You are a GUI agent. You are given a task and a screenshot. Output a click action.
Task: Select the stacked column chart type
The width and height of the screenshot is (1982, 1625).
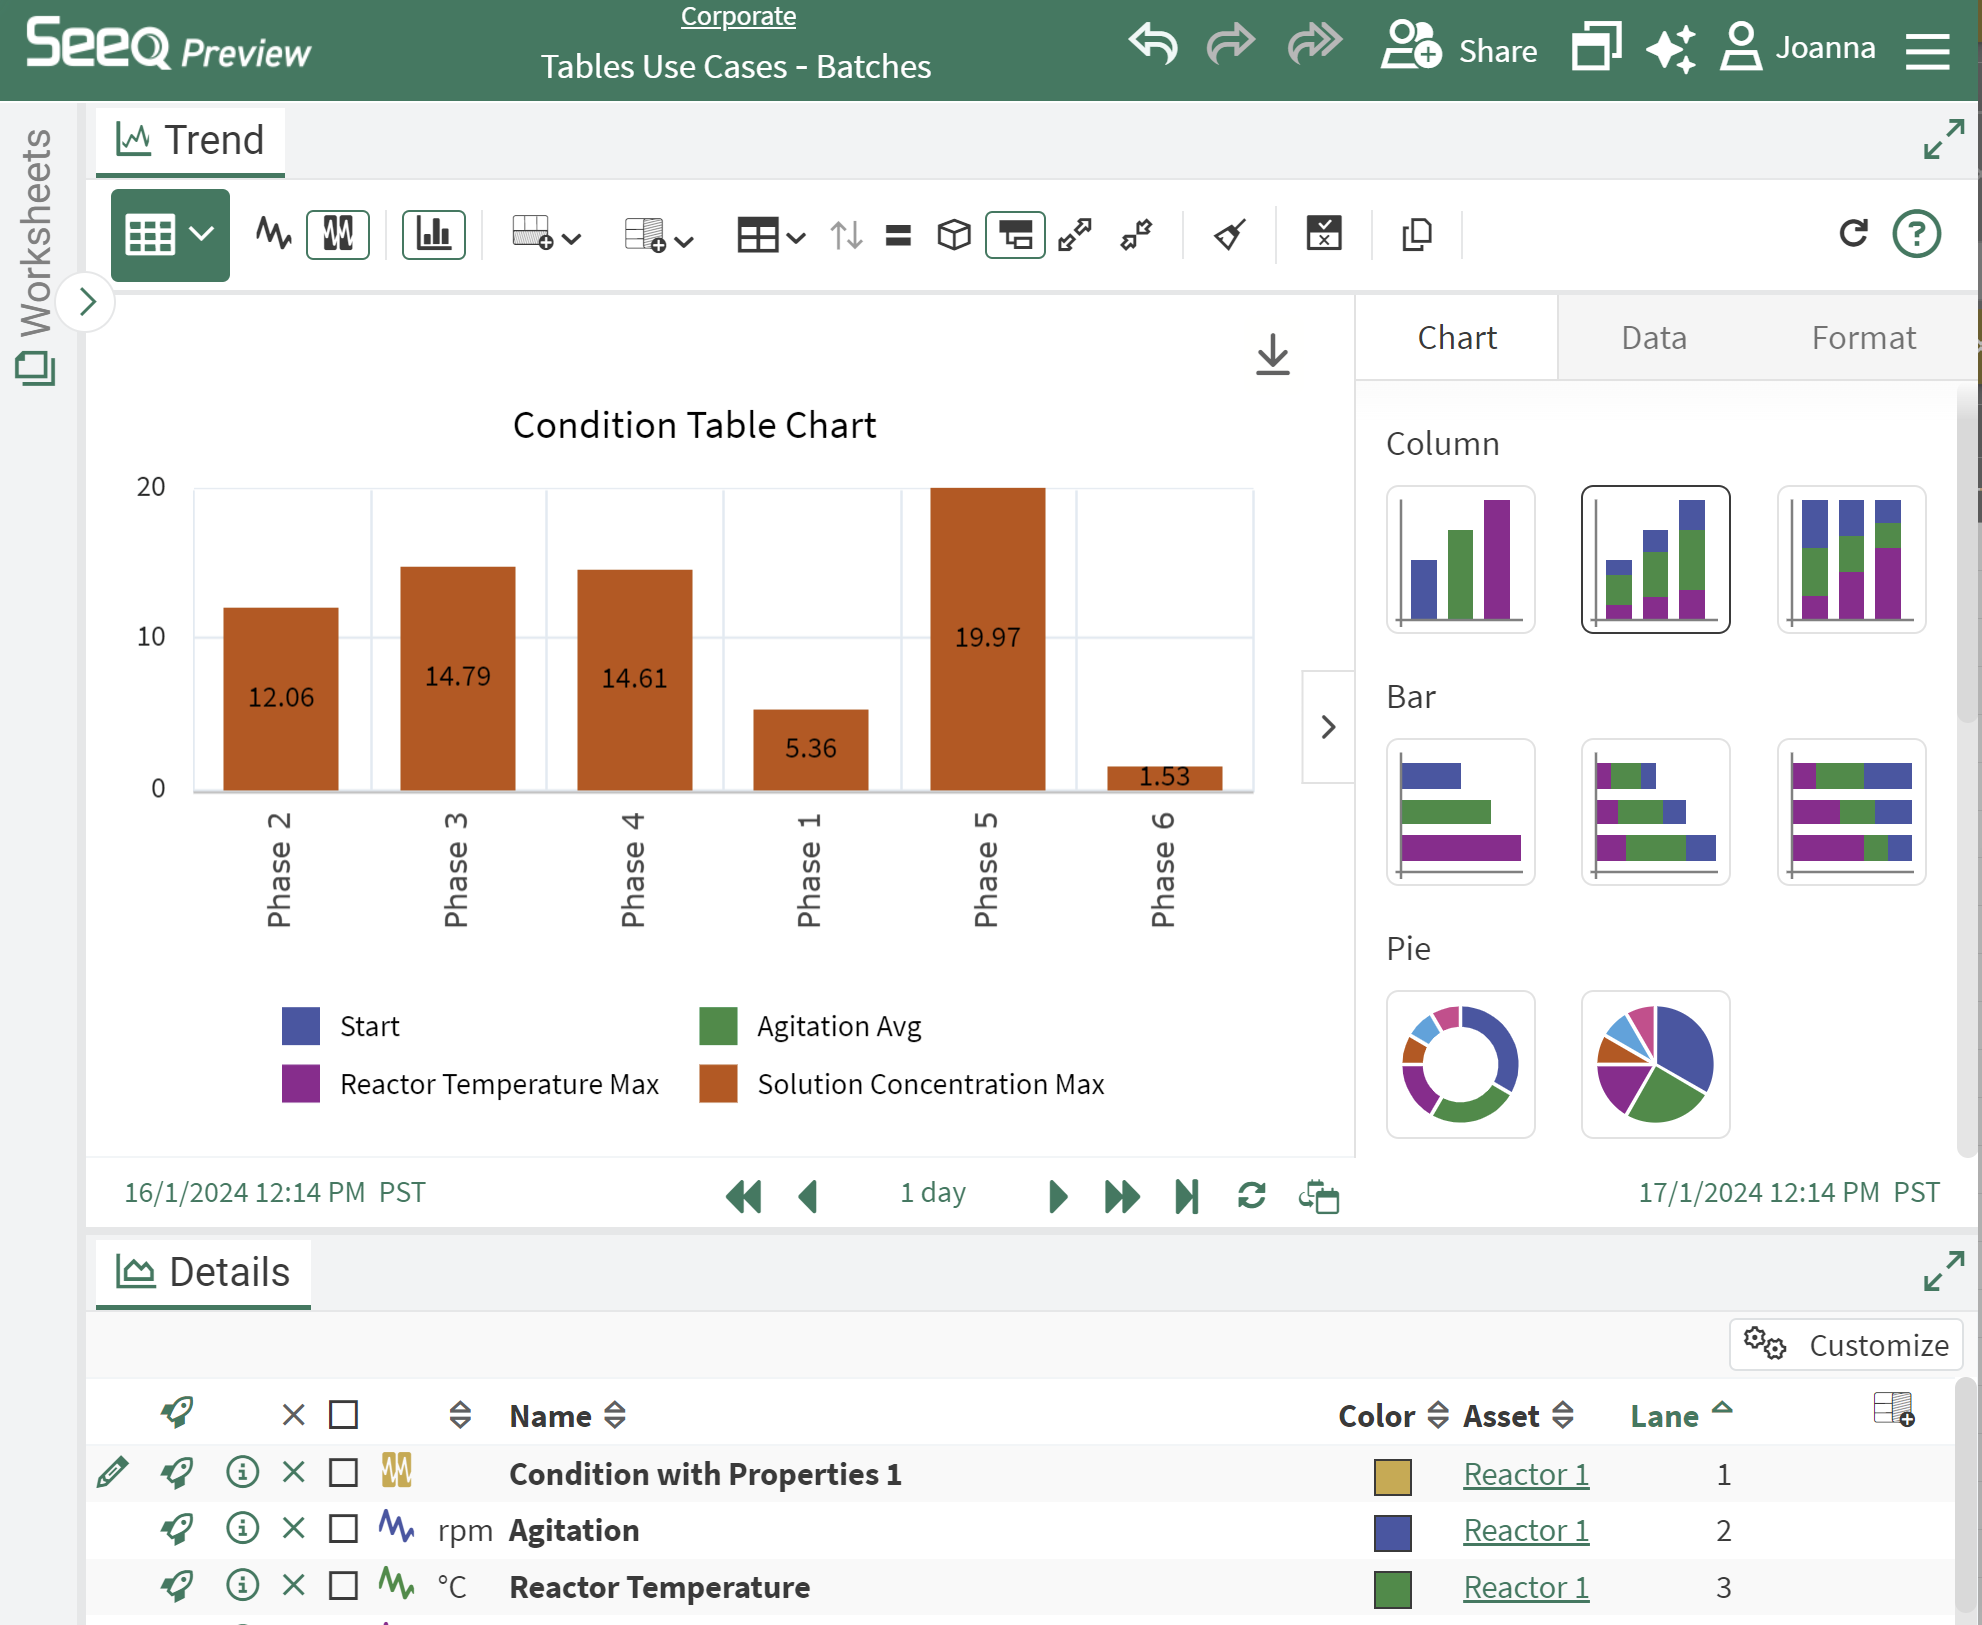1656,559
